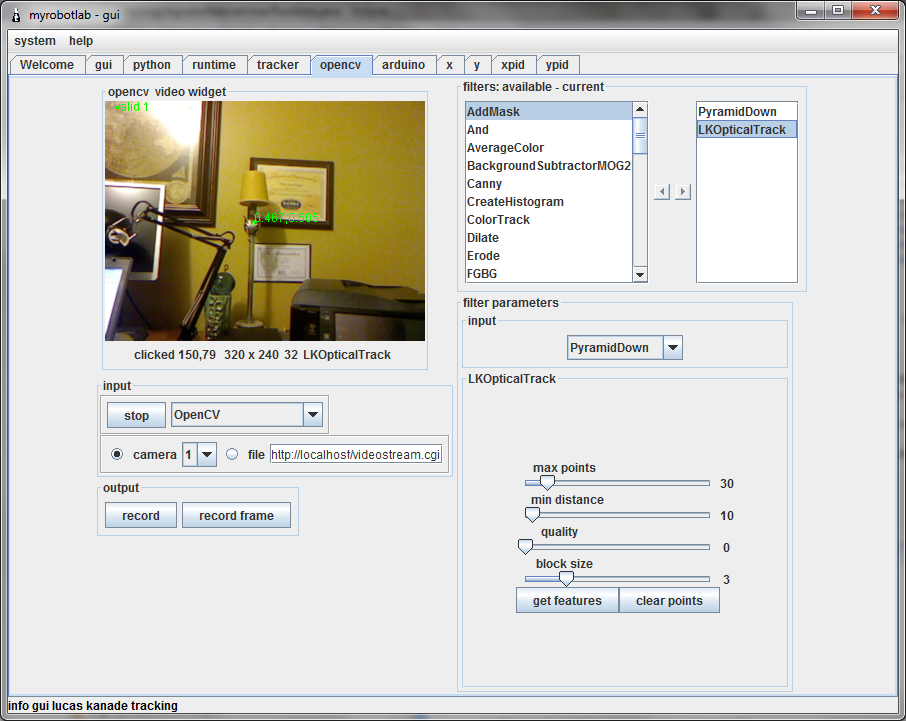The image size is (906, 721).
Task: Select the camera radio button
Action: (x=117, y=454)
